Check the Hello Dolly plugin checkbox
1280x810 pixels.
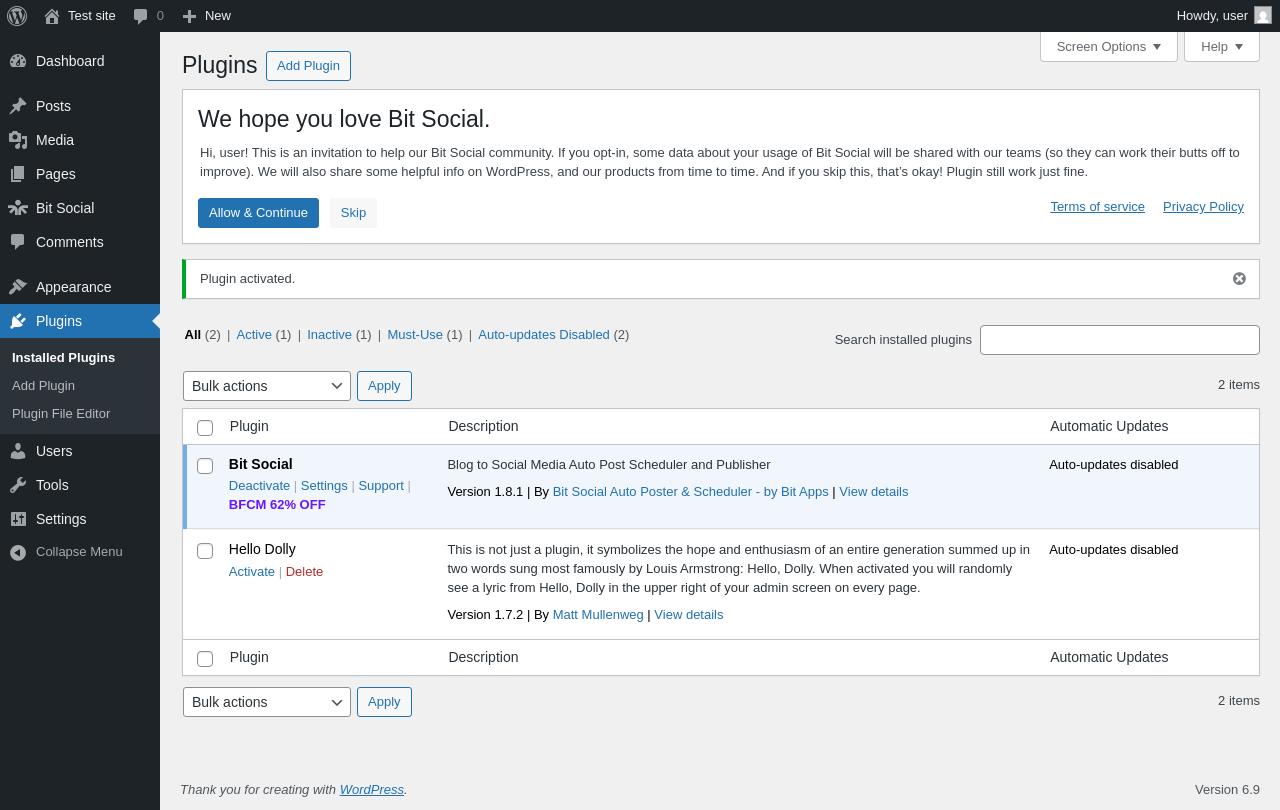point(205,551)
